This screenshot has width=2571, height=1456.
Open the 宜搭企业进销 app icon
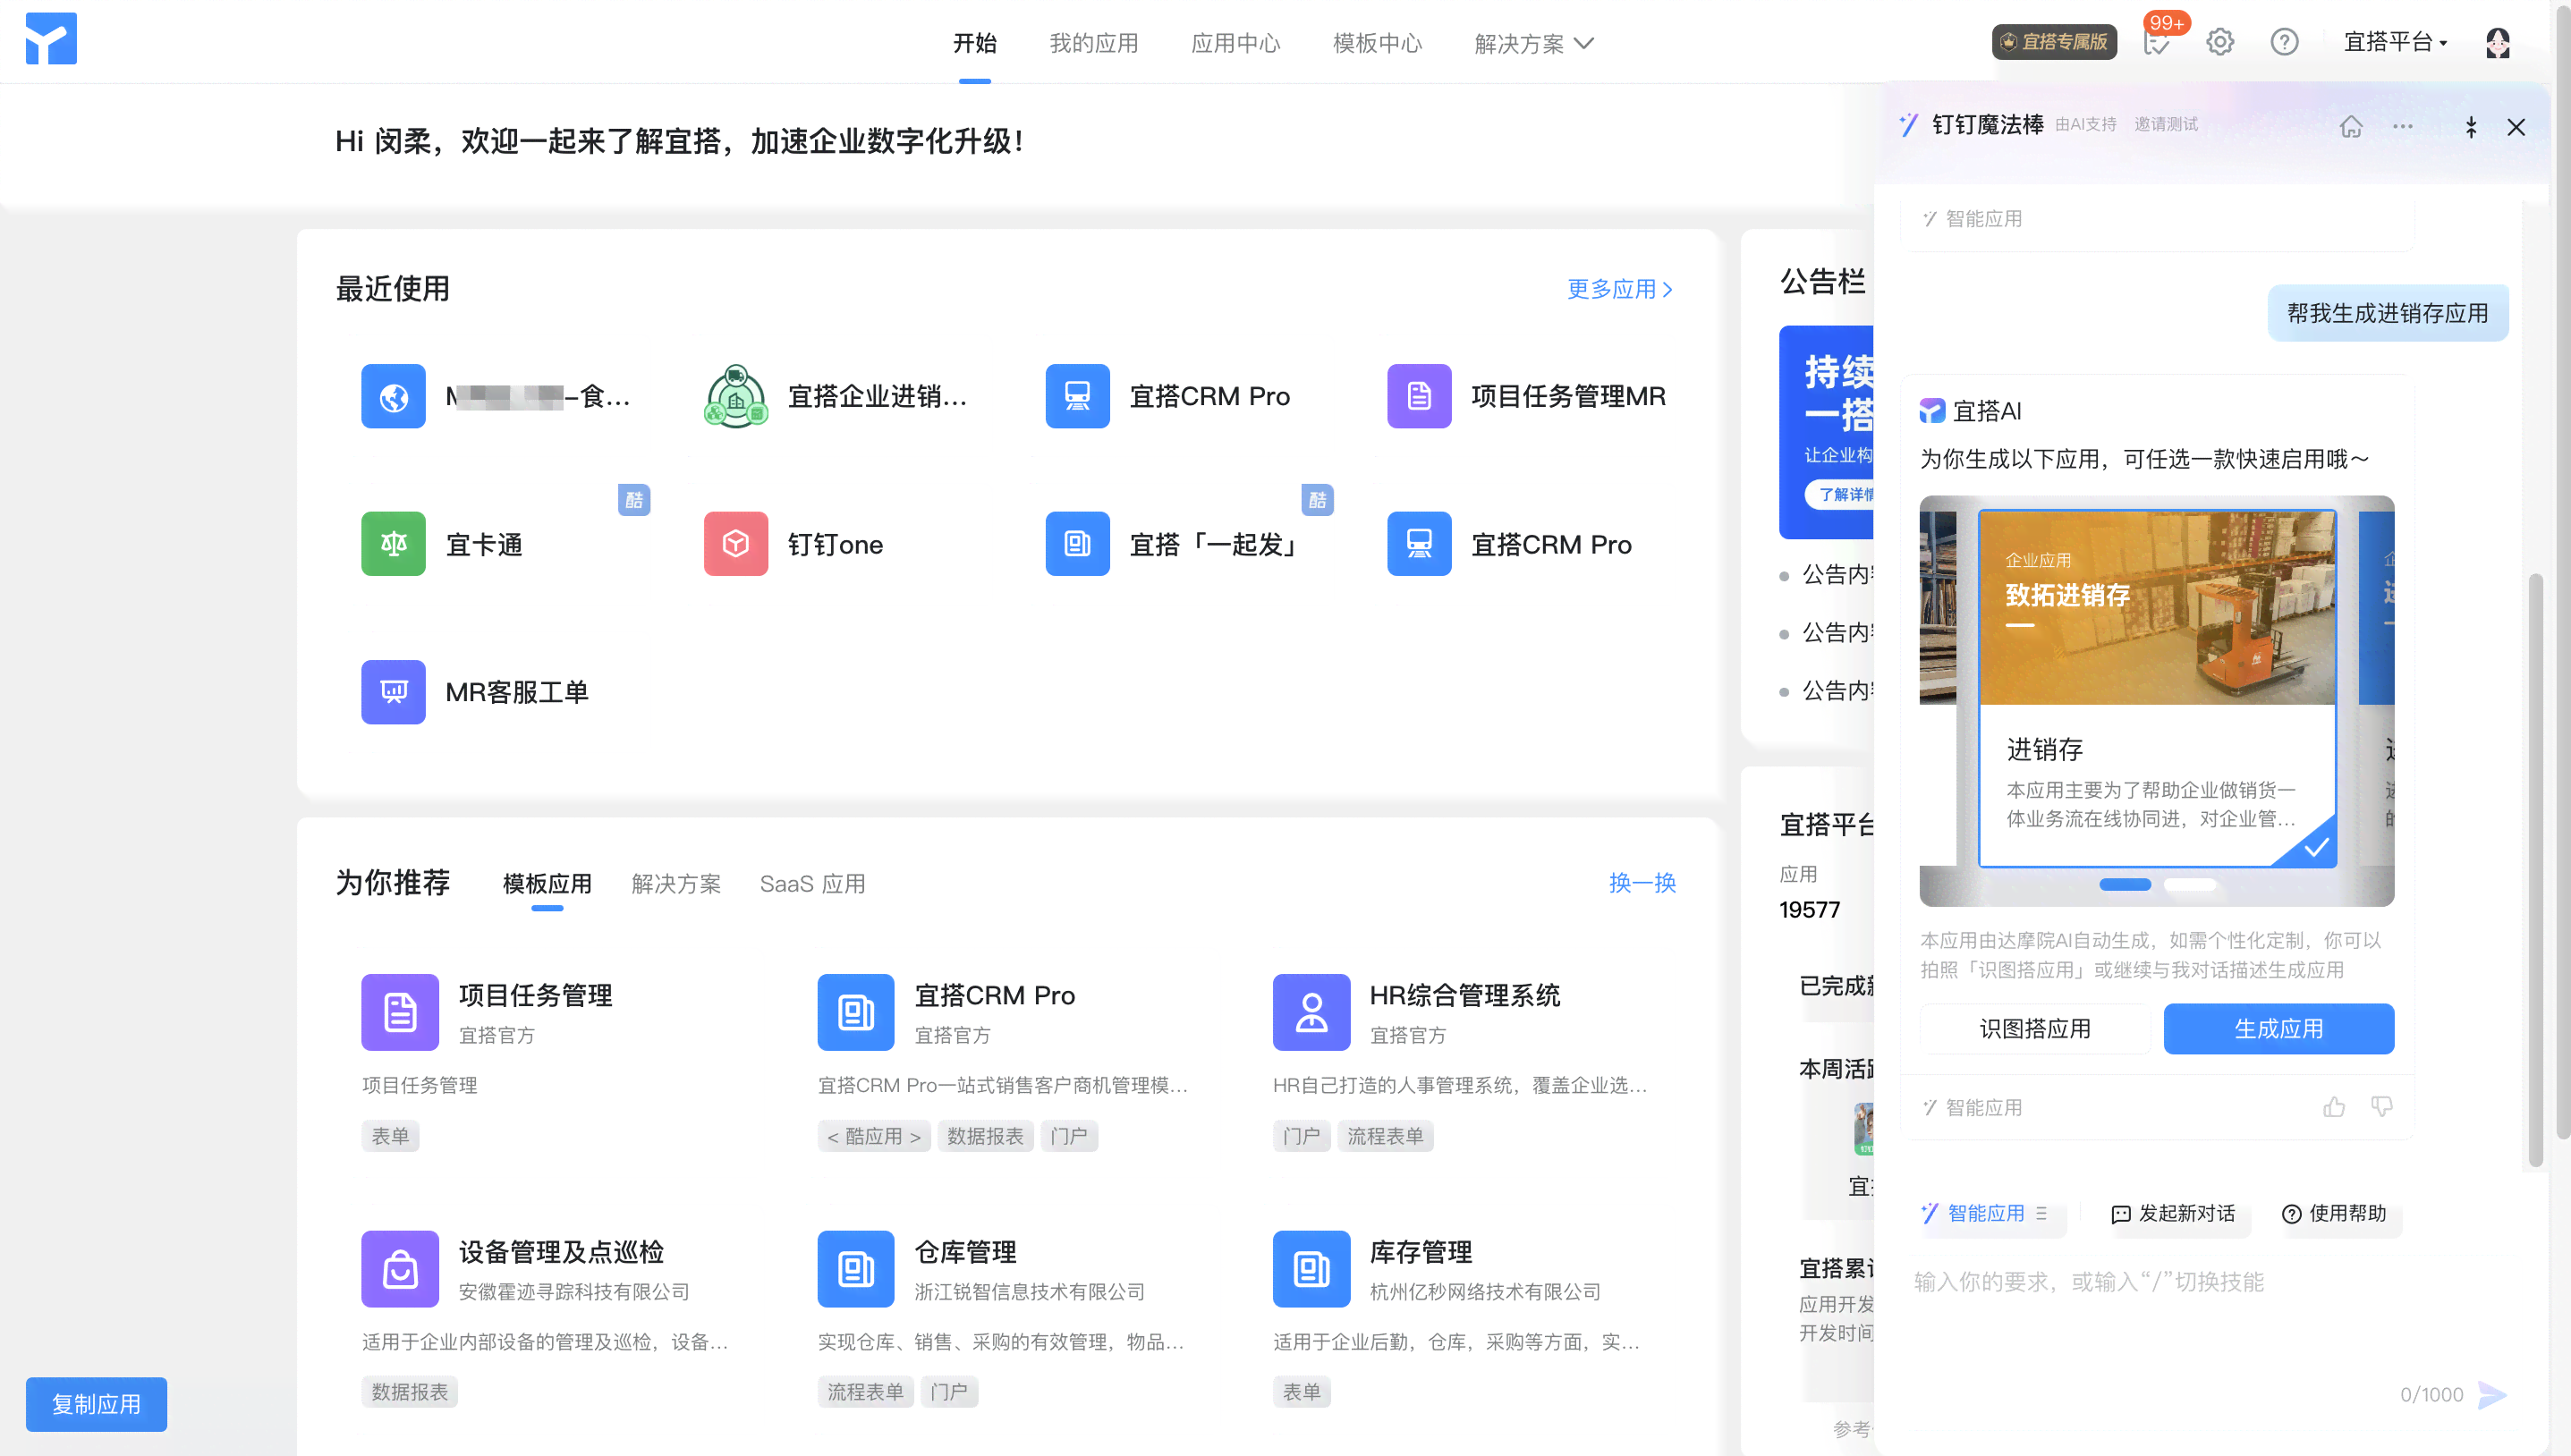[736, 396]
